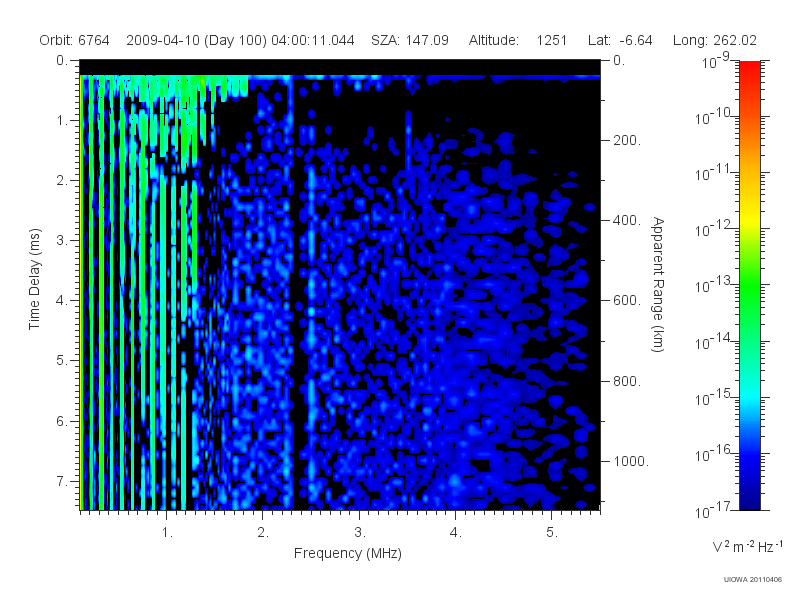Click the altitude value '1251'
The image size is (800, 600).
[552, 40]
